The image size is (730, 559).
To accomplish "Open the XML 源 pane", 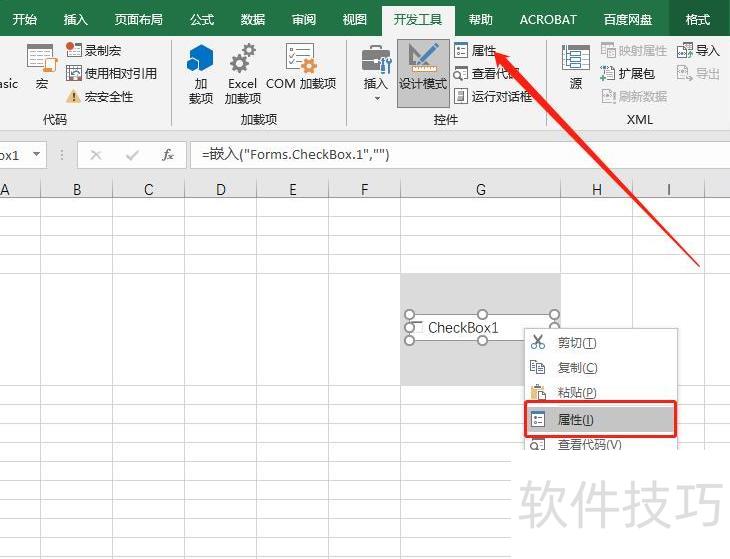I will click(576, 67).
